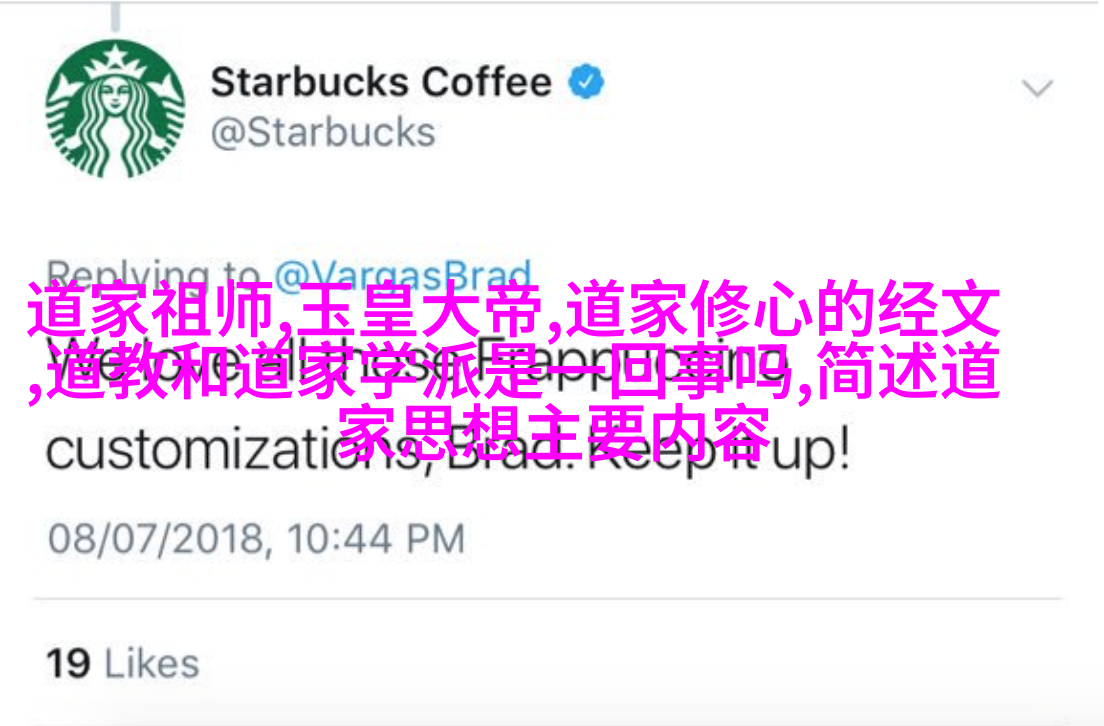The height and width of the screenshot is (726, 1104).
Task: Select the word 'Likes'
Action: click(x=152, y=663)
